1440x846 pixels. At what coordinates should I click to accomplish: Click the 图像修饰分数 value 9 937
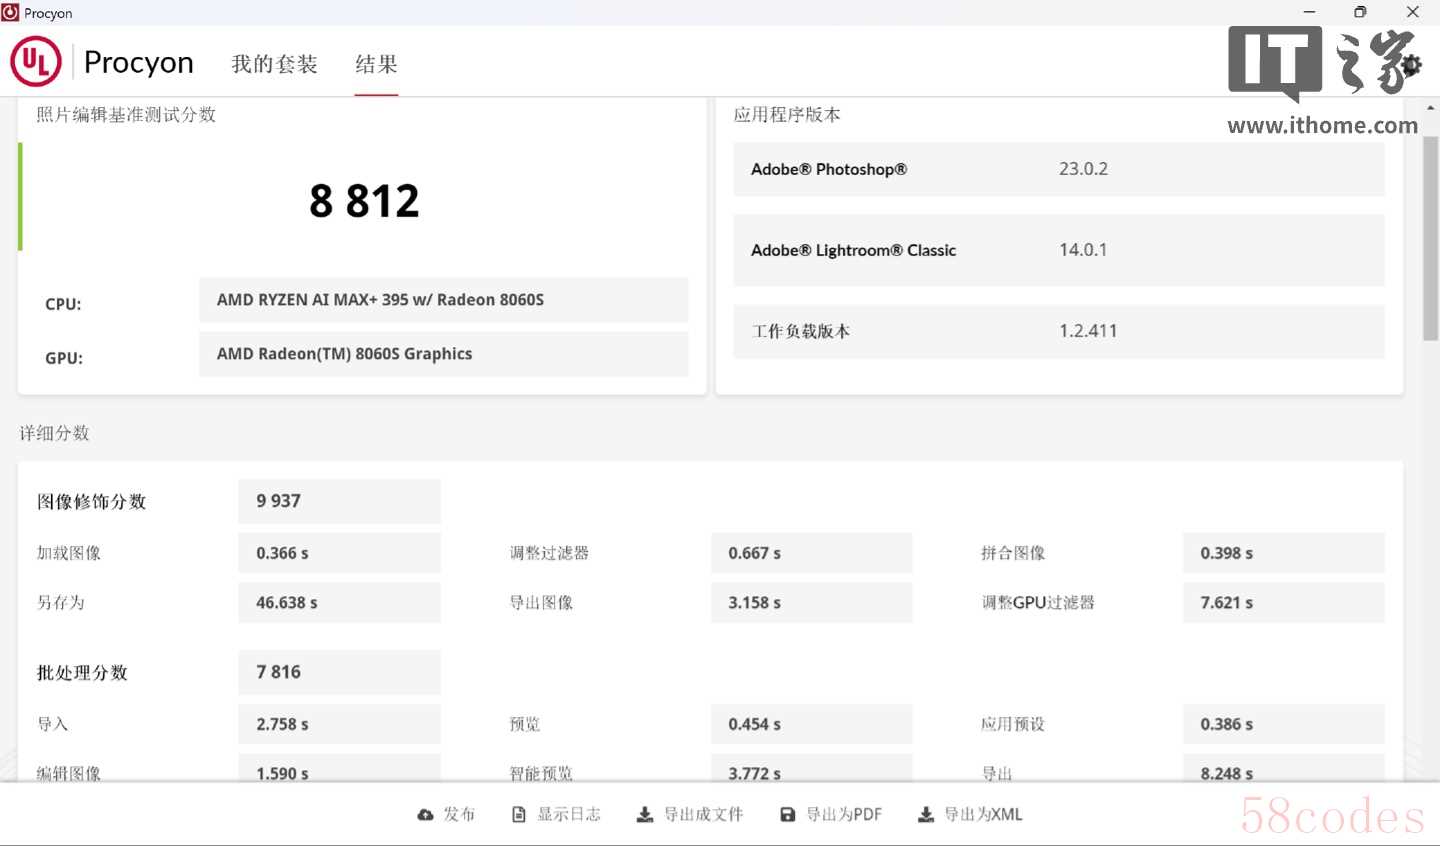tap(339, 501)
